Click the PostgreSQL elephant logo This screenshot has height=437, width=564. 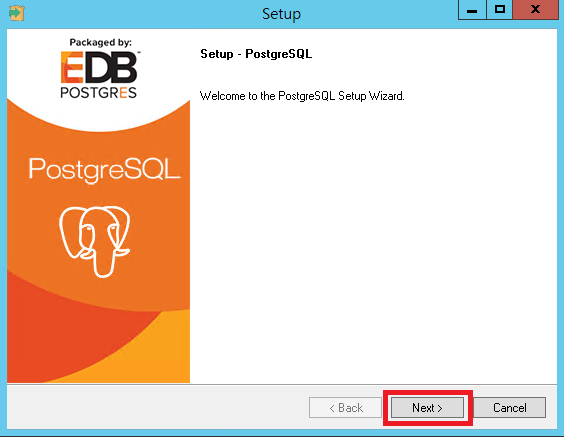pos(95,241)
